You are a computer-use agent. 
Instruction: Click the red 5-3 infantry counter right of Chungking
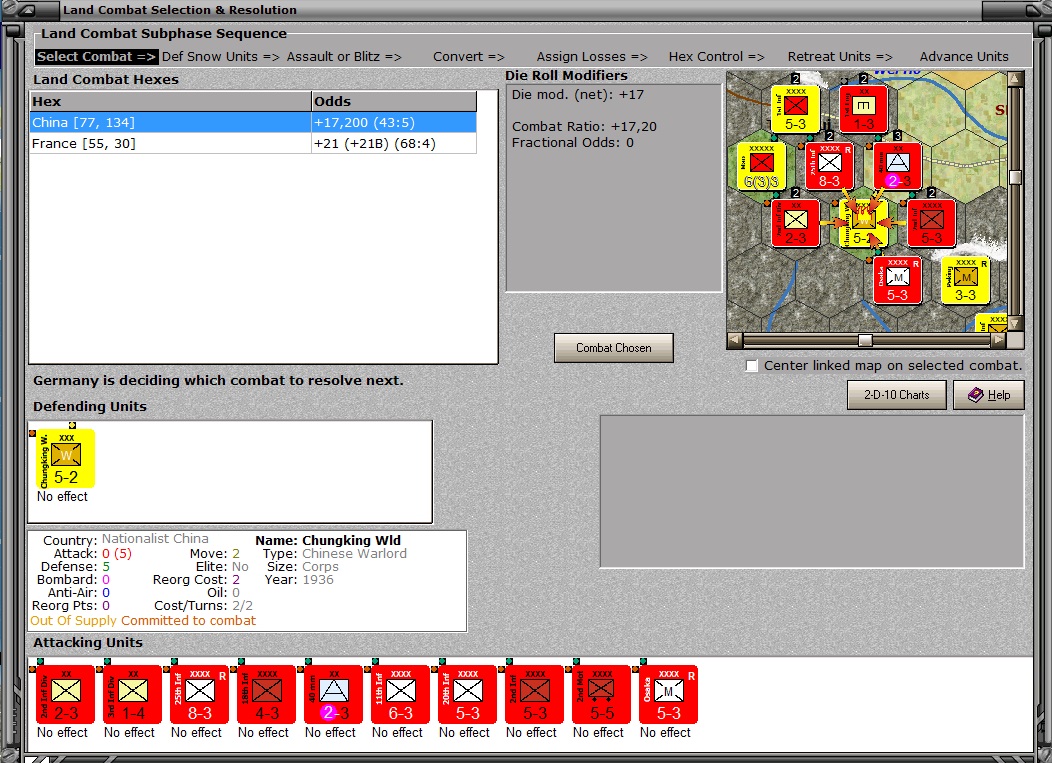tap(932, 223)
